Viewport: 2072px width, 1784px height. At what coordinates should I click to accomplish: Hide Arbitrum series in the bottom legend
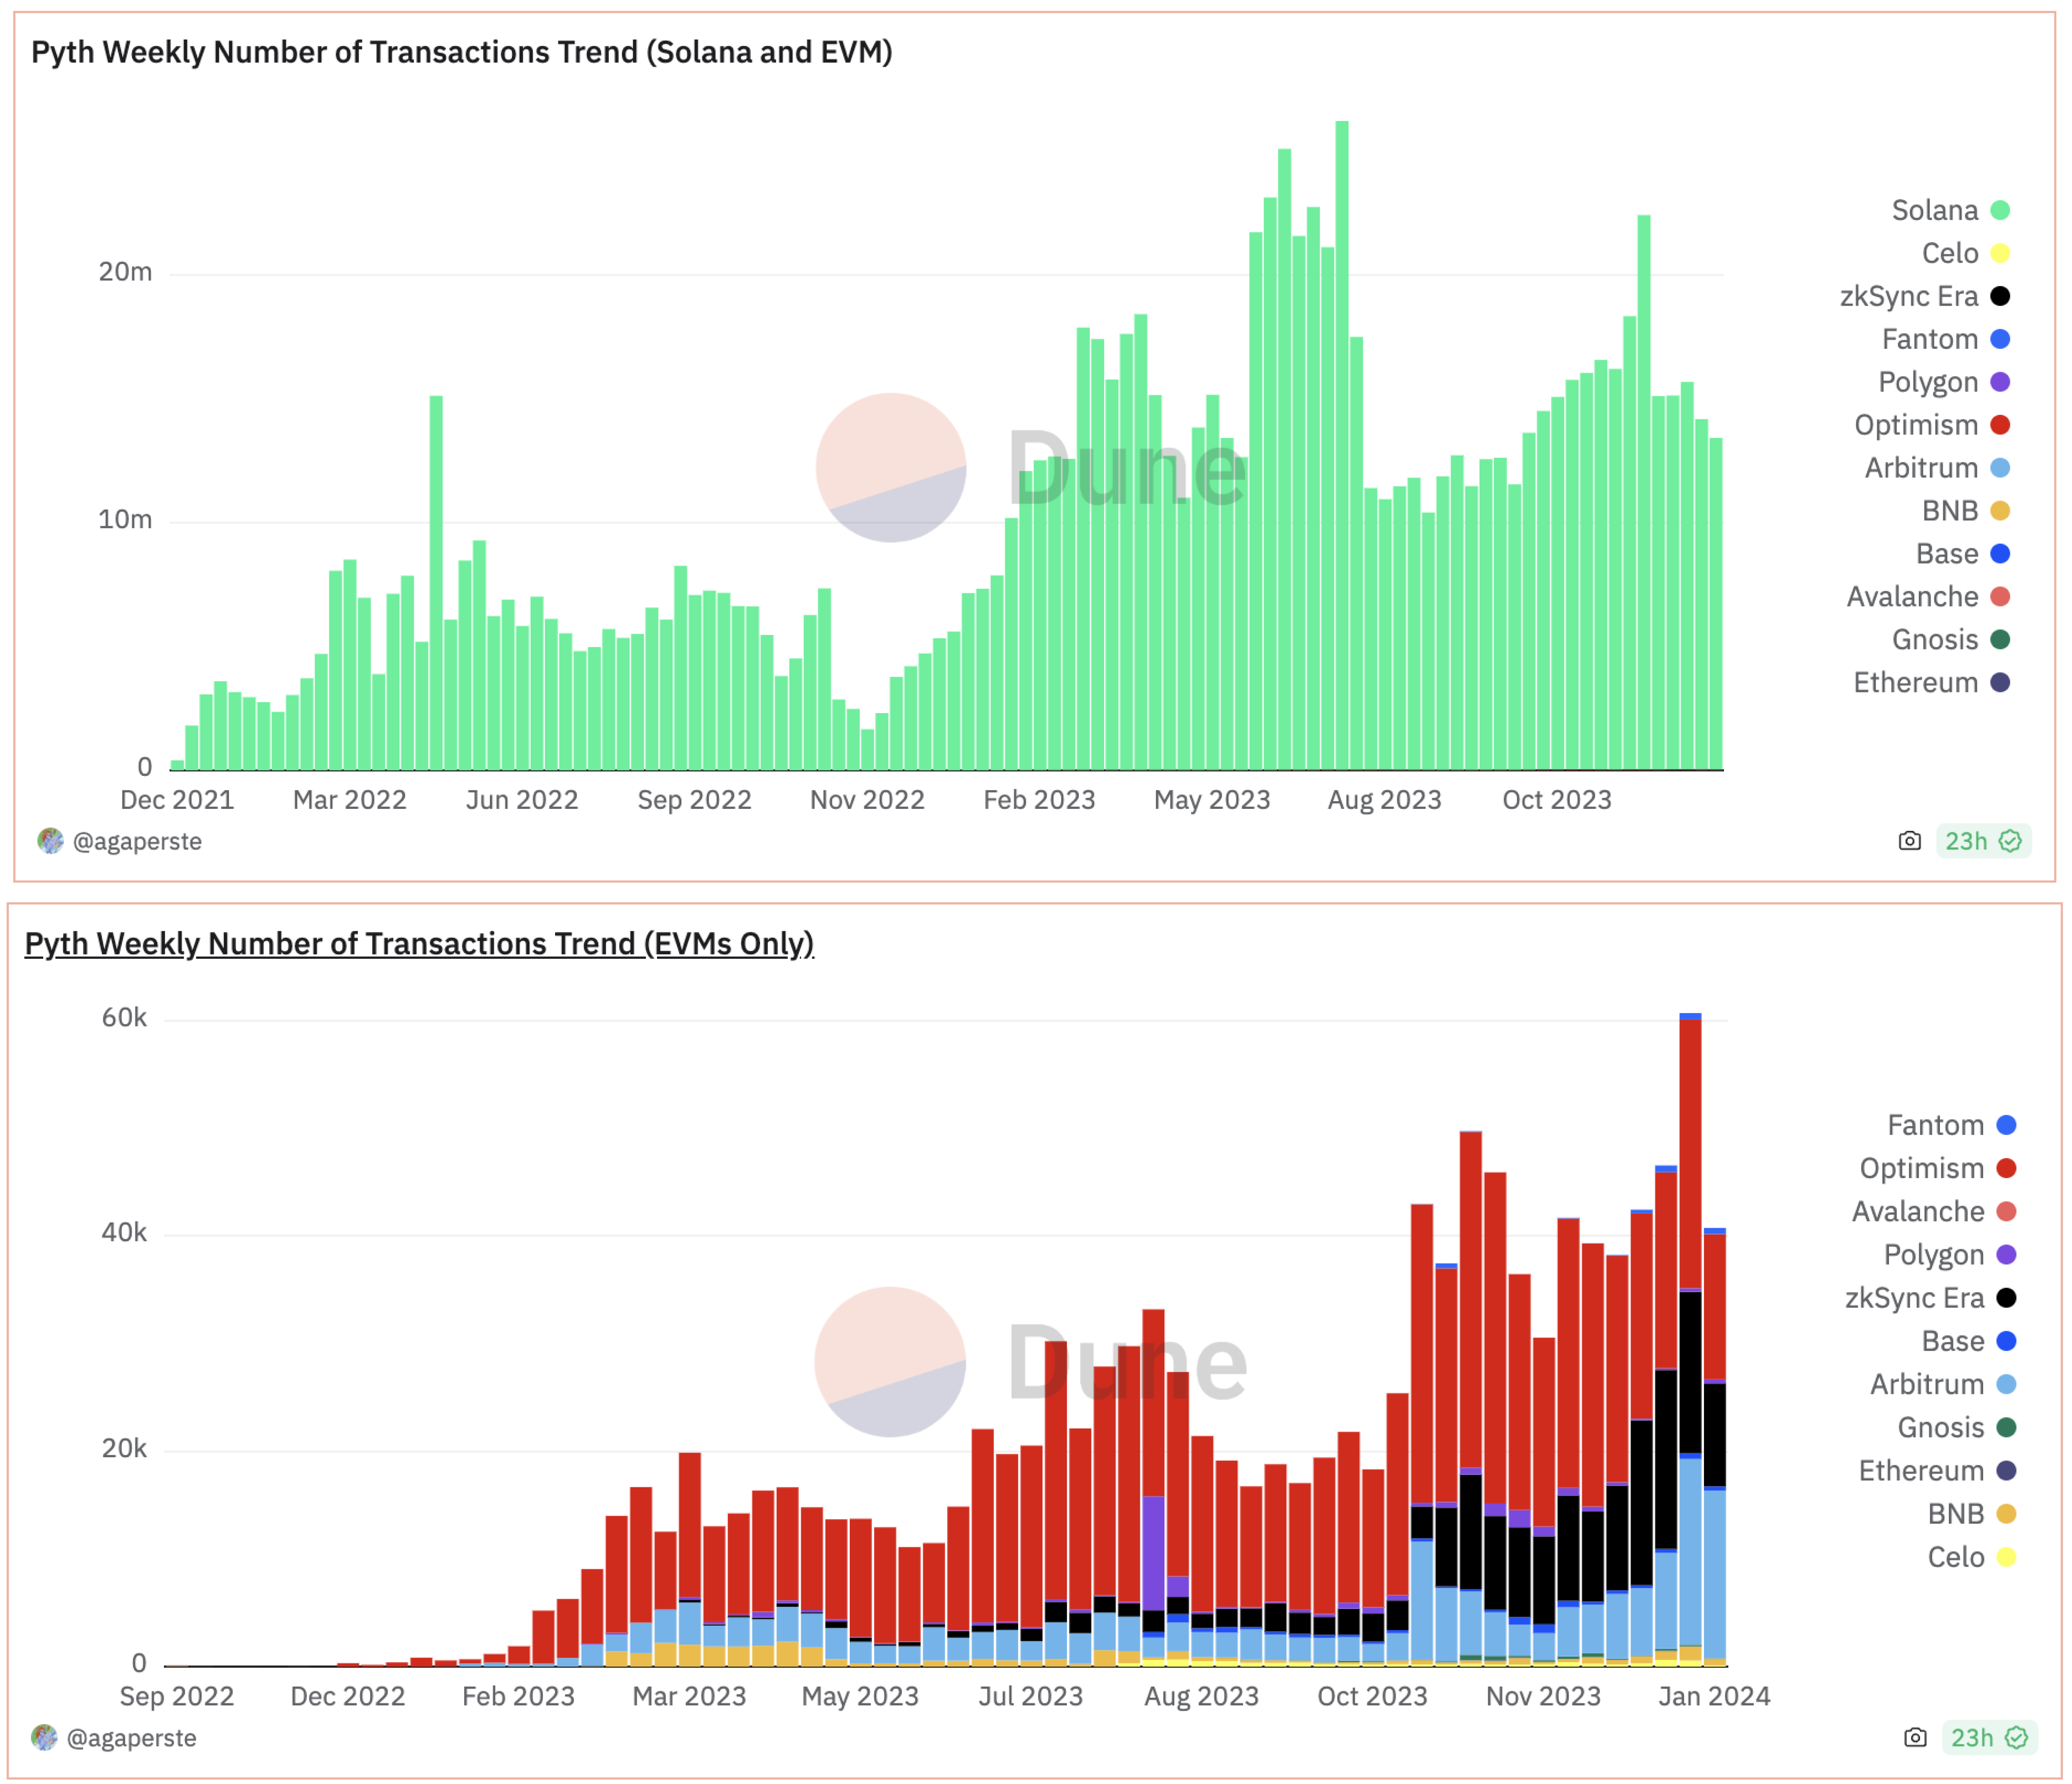click(1926, 1384)
